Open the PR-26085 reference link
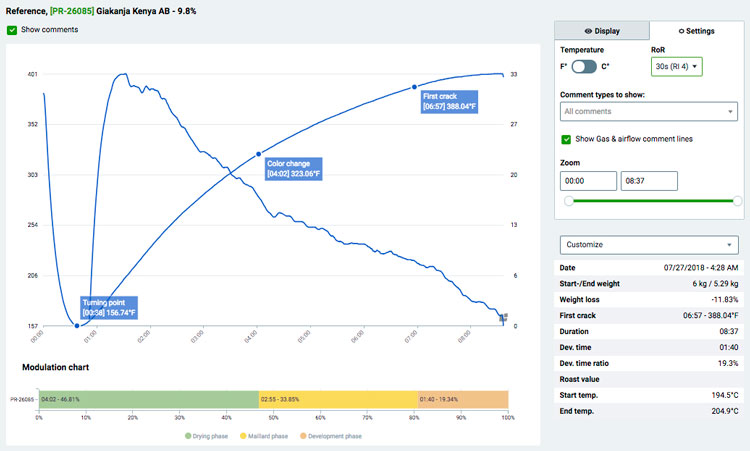 (x=72, y=11)
